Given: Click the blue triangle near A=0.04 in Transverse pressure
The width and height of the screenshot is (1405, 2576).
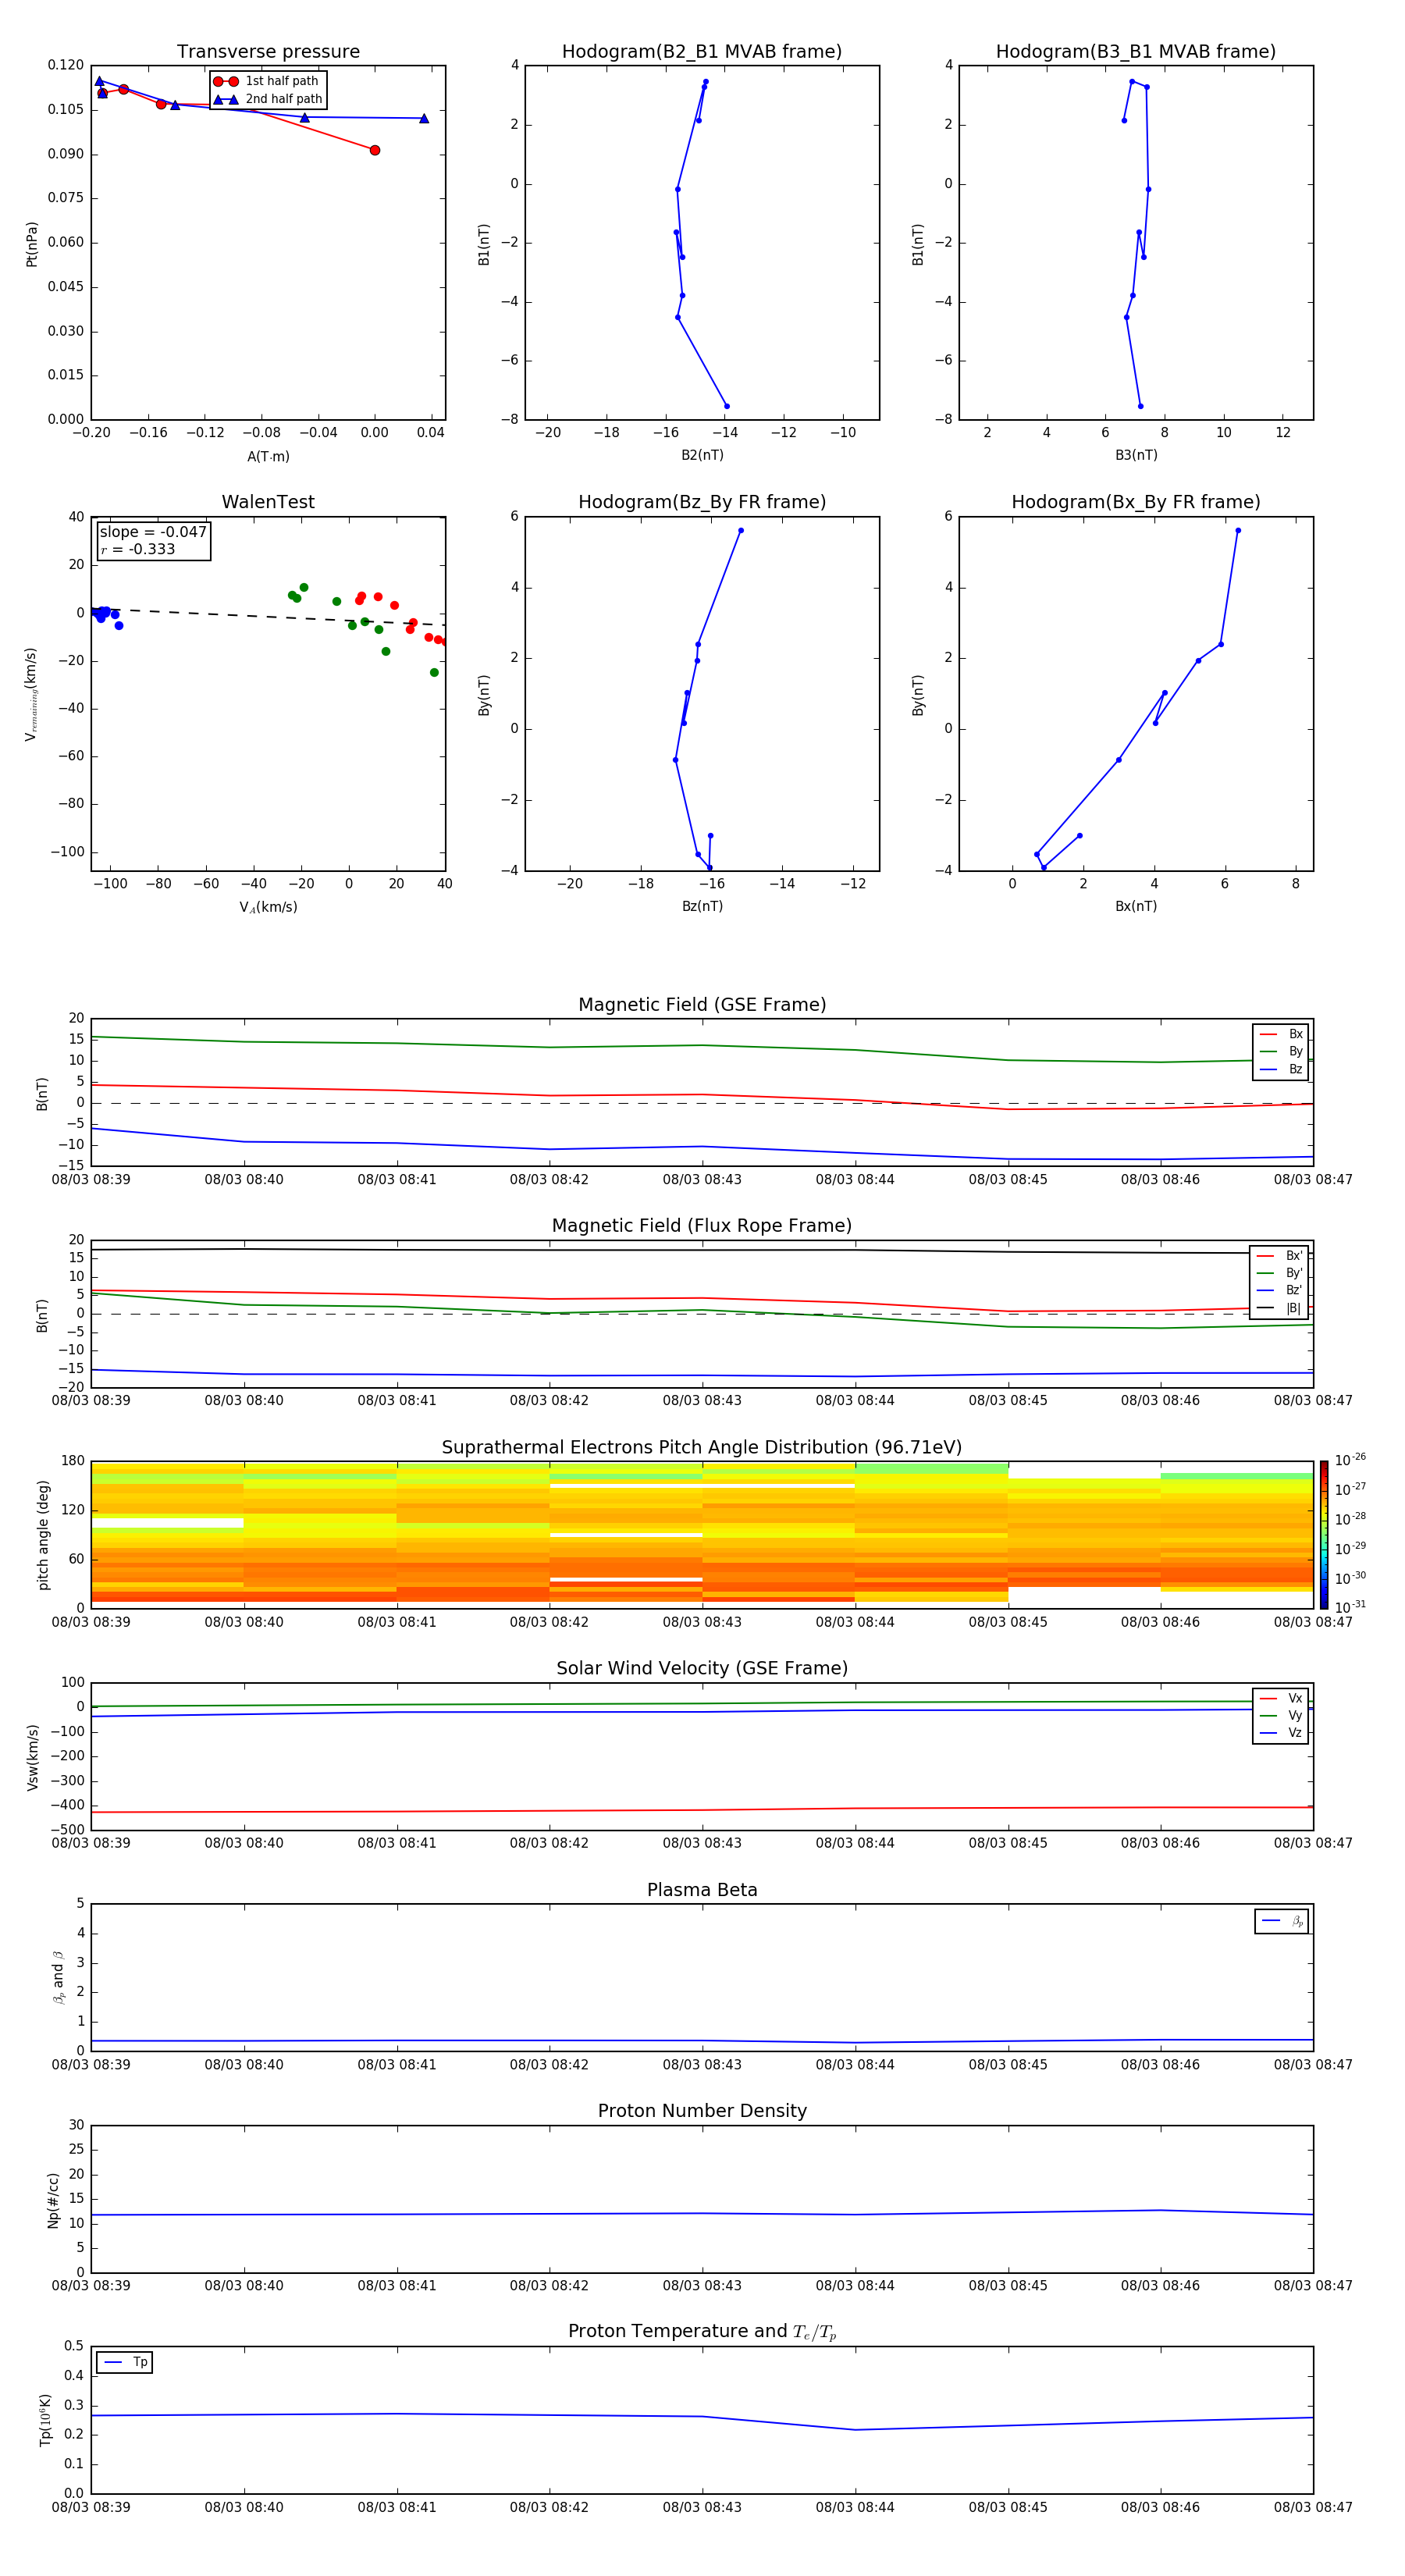Looking at the screenshot, I should tap(424, 118).
